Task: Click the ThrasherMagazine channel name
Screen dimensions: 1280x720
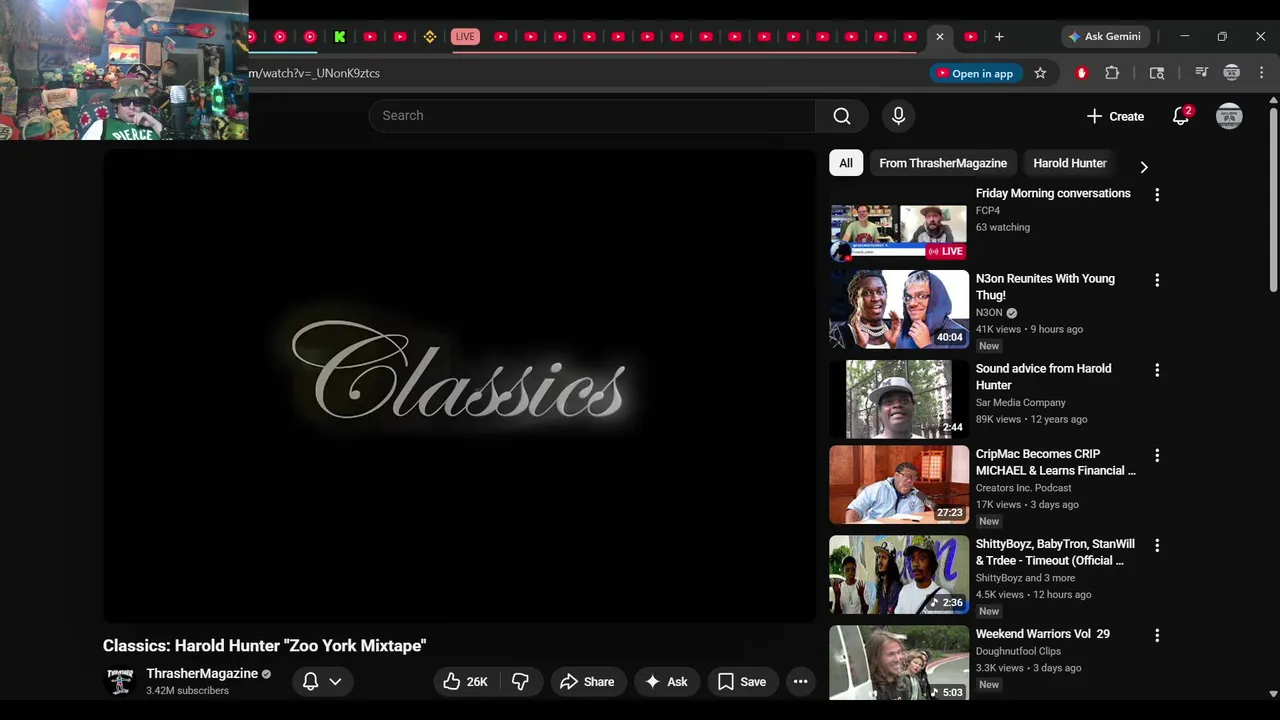Action: pyautogui.click(x=202, y=674)
